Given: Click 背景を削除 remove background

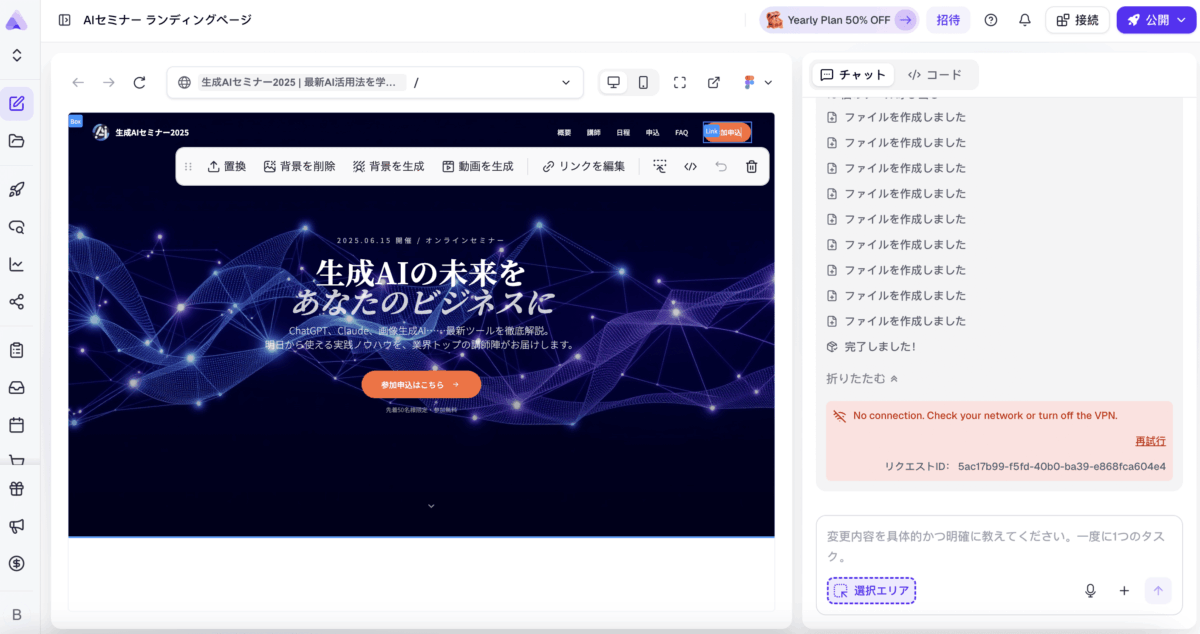Looking at the screenshot, I should pos(299,166).
